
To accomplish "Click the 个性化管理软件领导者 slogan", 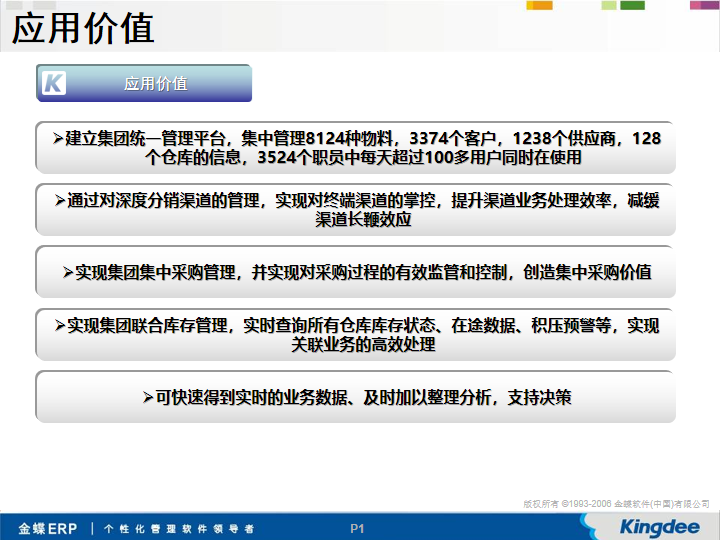I will tap(179, 529).
